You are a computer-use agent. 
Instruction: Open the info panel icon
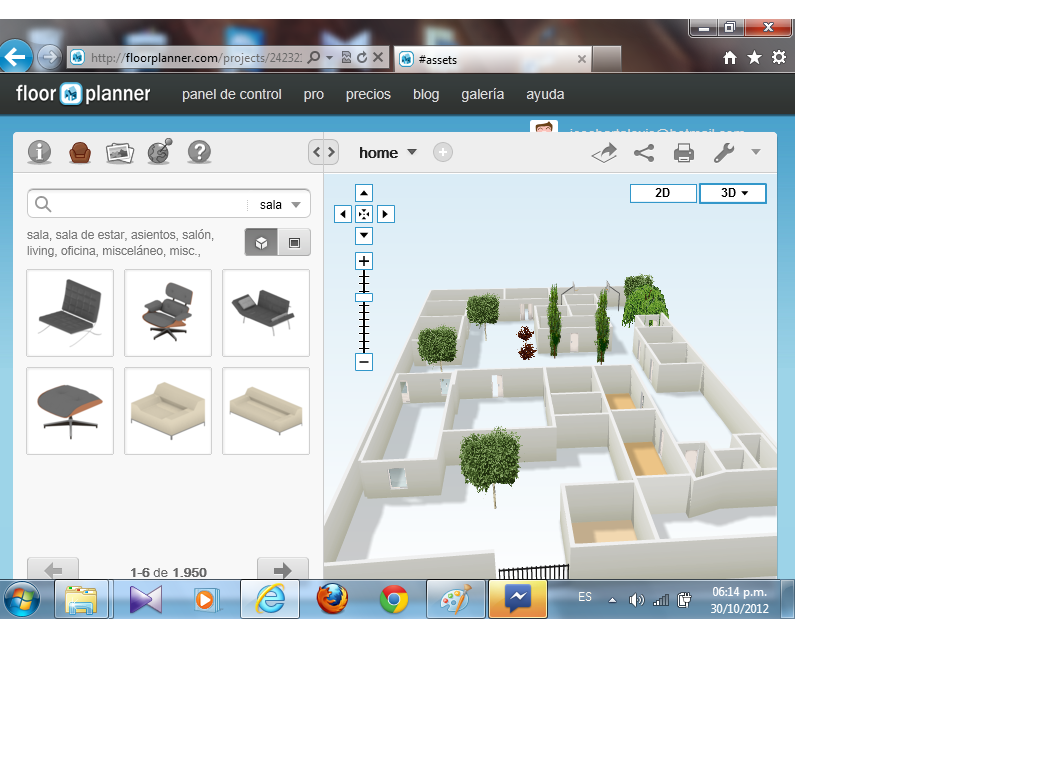(x=40, y=152)
